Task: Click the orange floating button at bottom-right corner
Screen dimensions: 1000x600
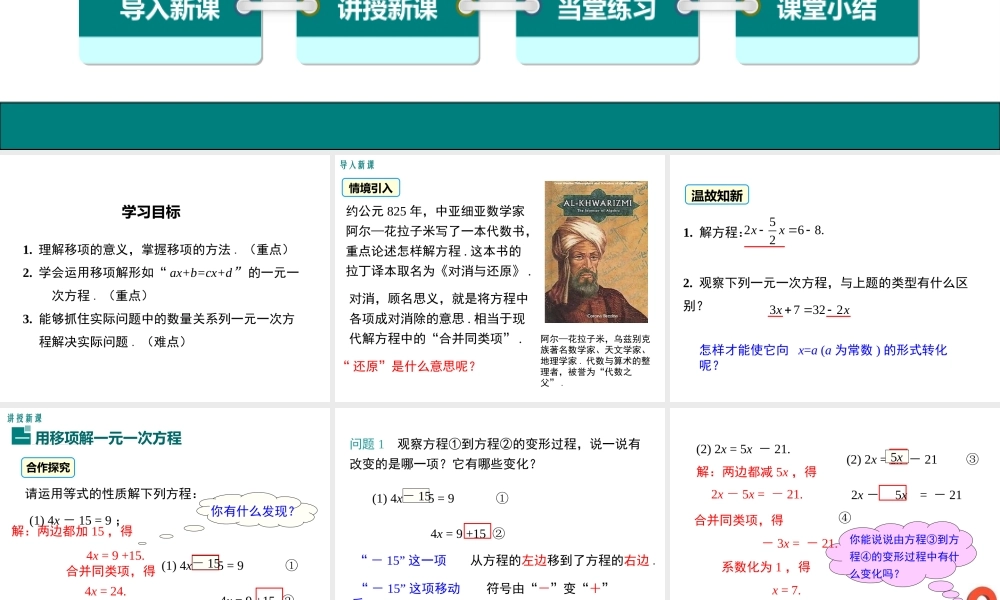Action: (x=983, y=594)
